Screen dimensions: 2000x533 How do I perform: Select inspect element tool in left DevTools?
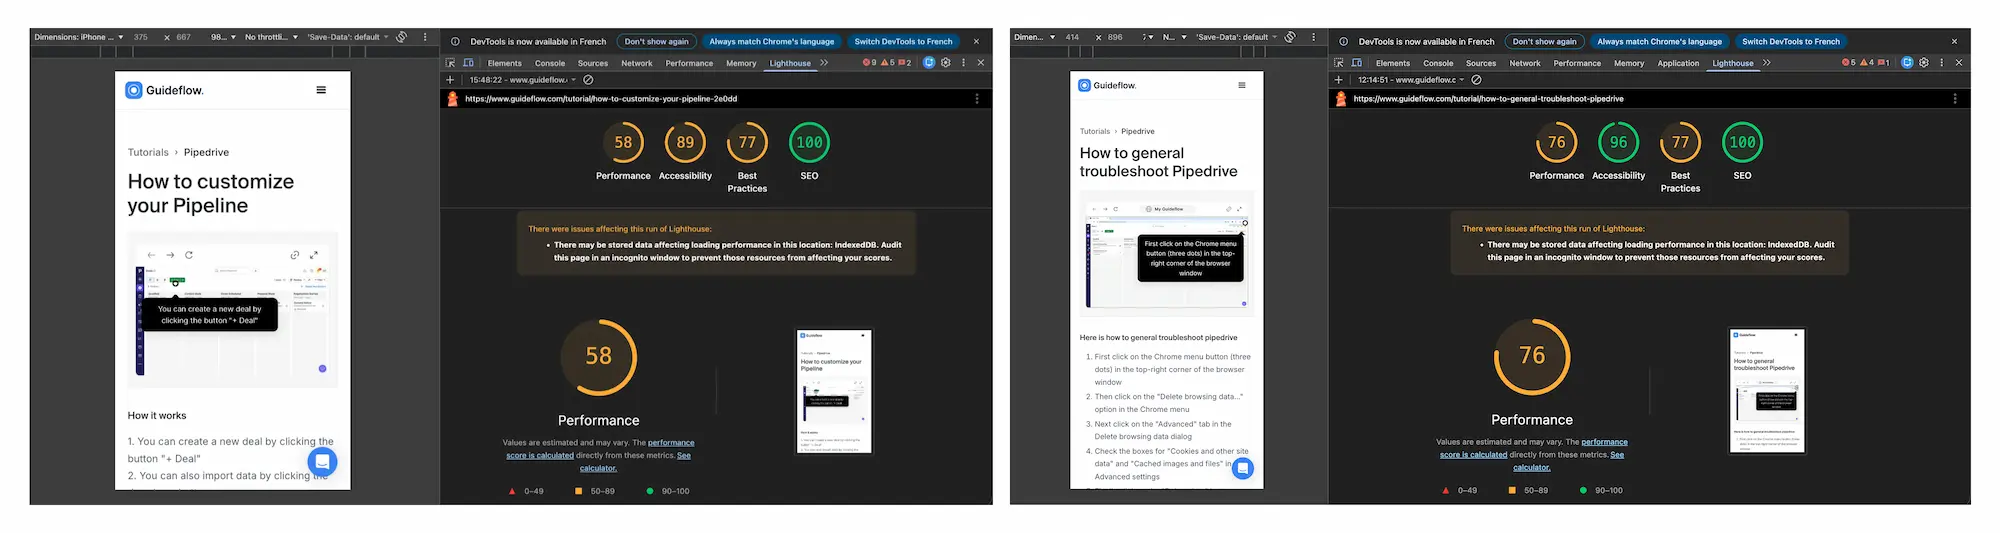[450, 62]
